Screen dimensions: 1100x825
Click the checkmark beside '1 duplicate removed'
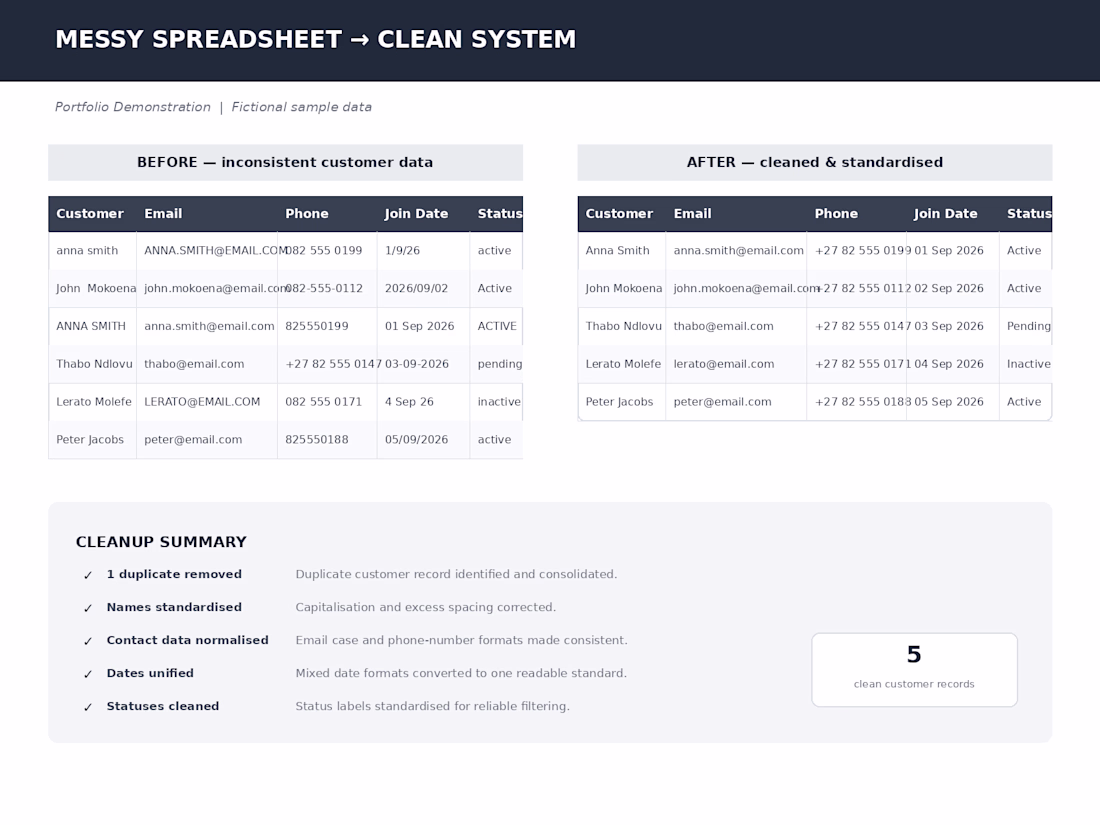88,575
